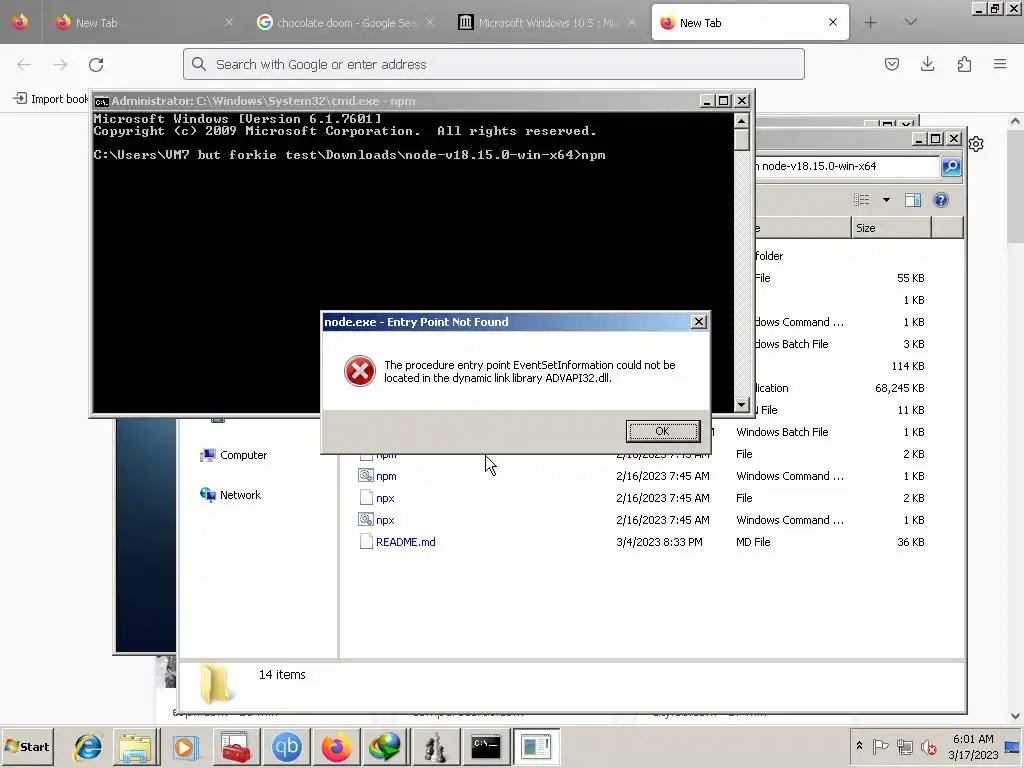Switch to chocolate doom Google Search tab
Viewport: 1024px width, 768px height.
(x=345, y=23)
